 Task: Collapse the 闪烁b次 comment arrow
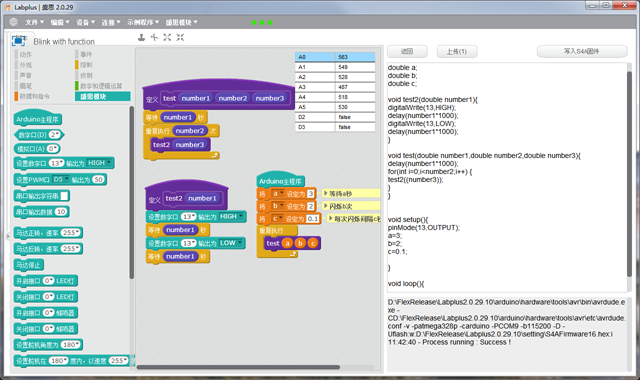click(x=325, y=206)
